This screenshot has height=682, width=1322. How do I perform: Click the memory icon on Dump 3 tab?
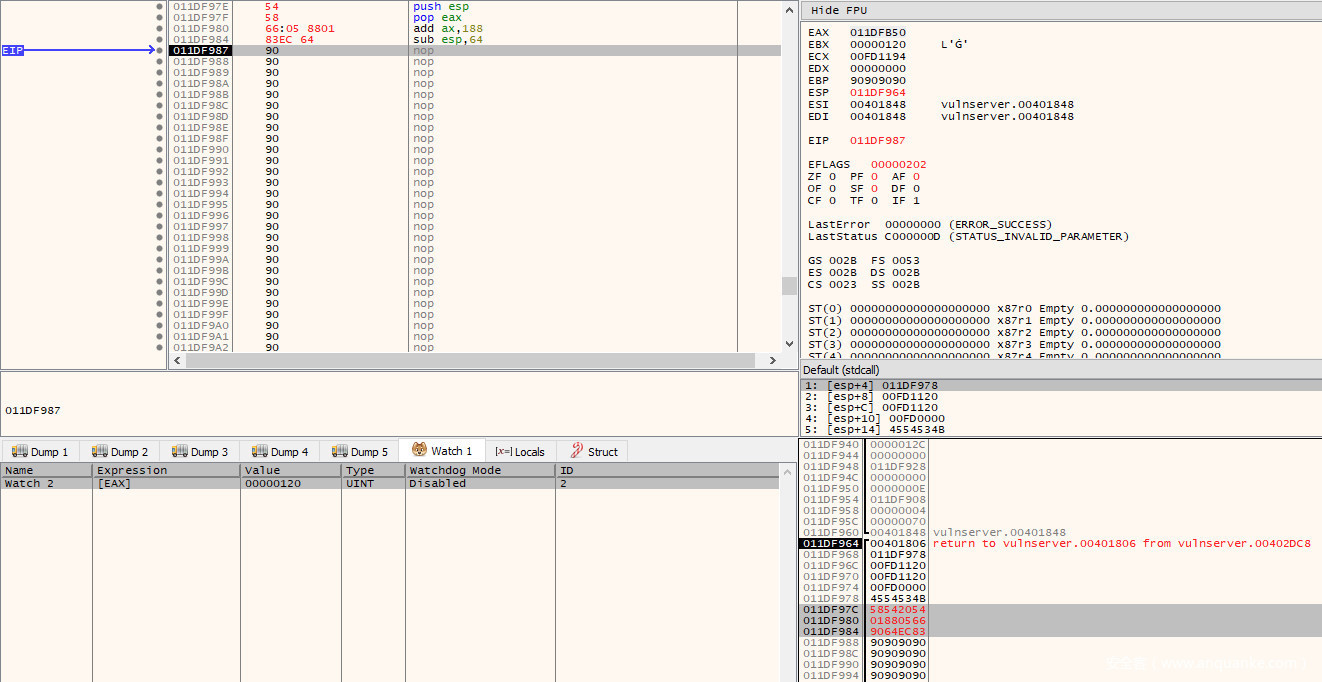(180, 452)
